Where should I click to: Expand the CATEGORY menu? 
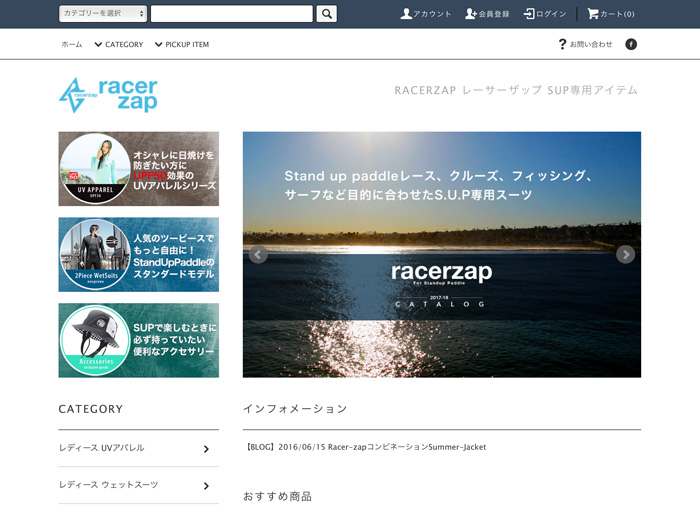119,44
